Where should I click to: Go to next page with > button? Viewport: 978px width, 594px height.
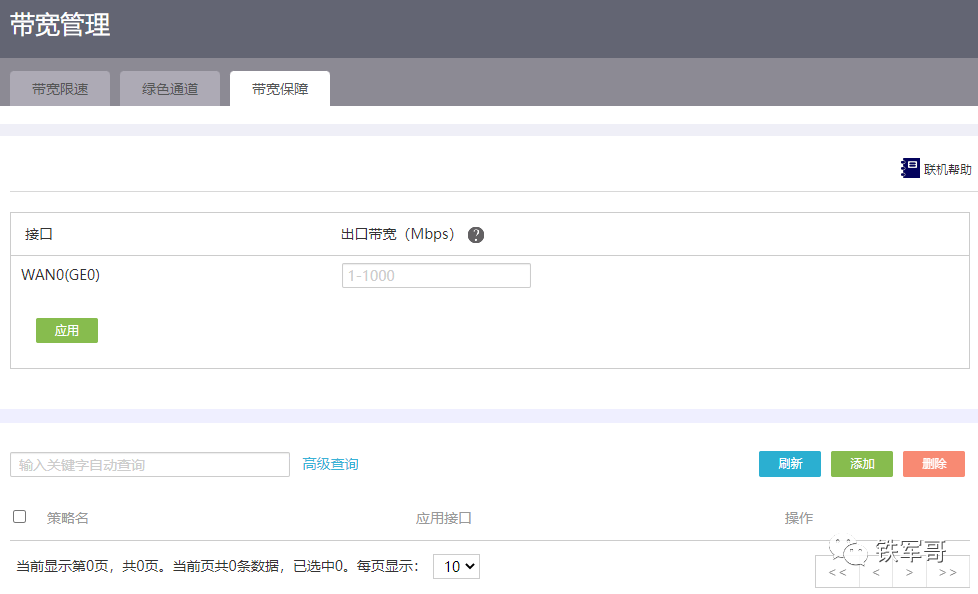(x=909, y=573)
